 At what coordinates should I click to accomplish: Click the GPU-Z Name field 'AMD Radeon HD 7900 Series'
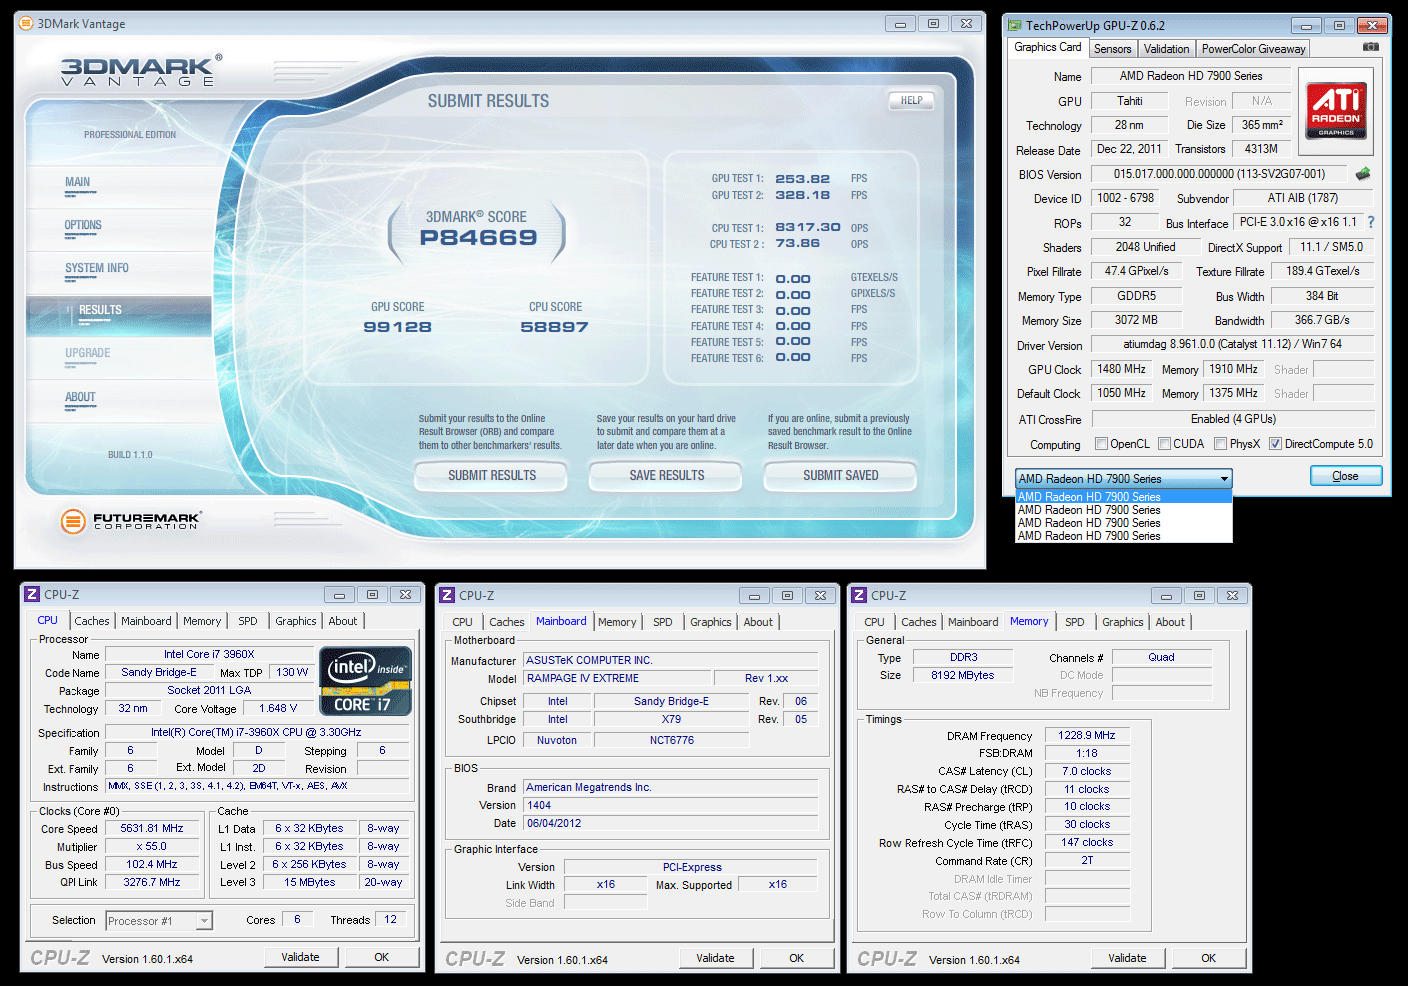coord(1190,76)
